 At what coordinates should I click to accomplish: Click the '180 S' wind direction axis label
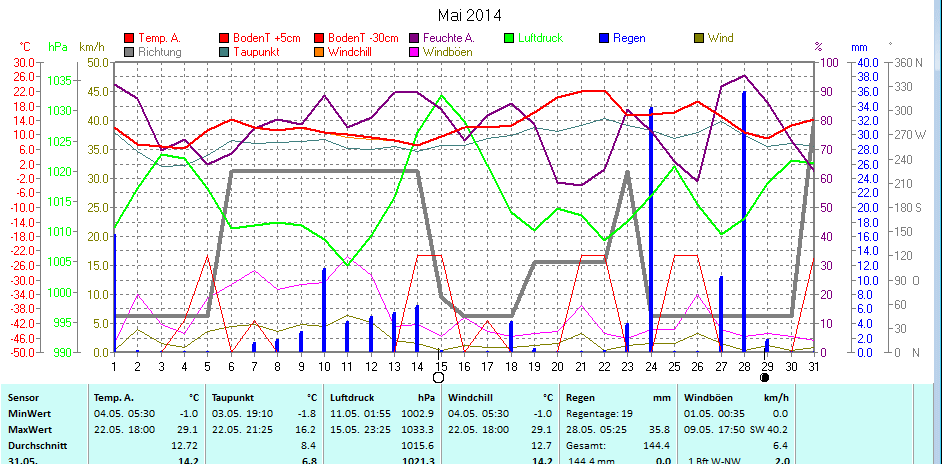(x=908, y=208)
